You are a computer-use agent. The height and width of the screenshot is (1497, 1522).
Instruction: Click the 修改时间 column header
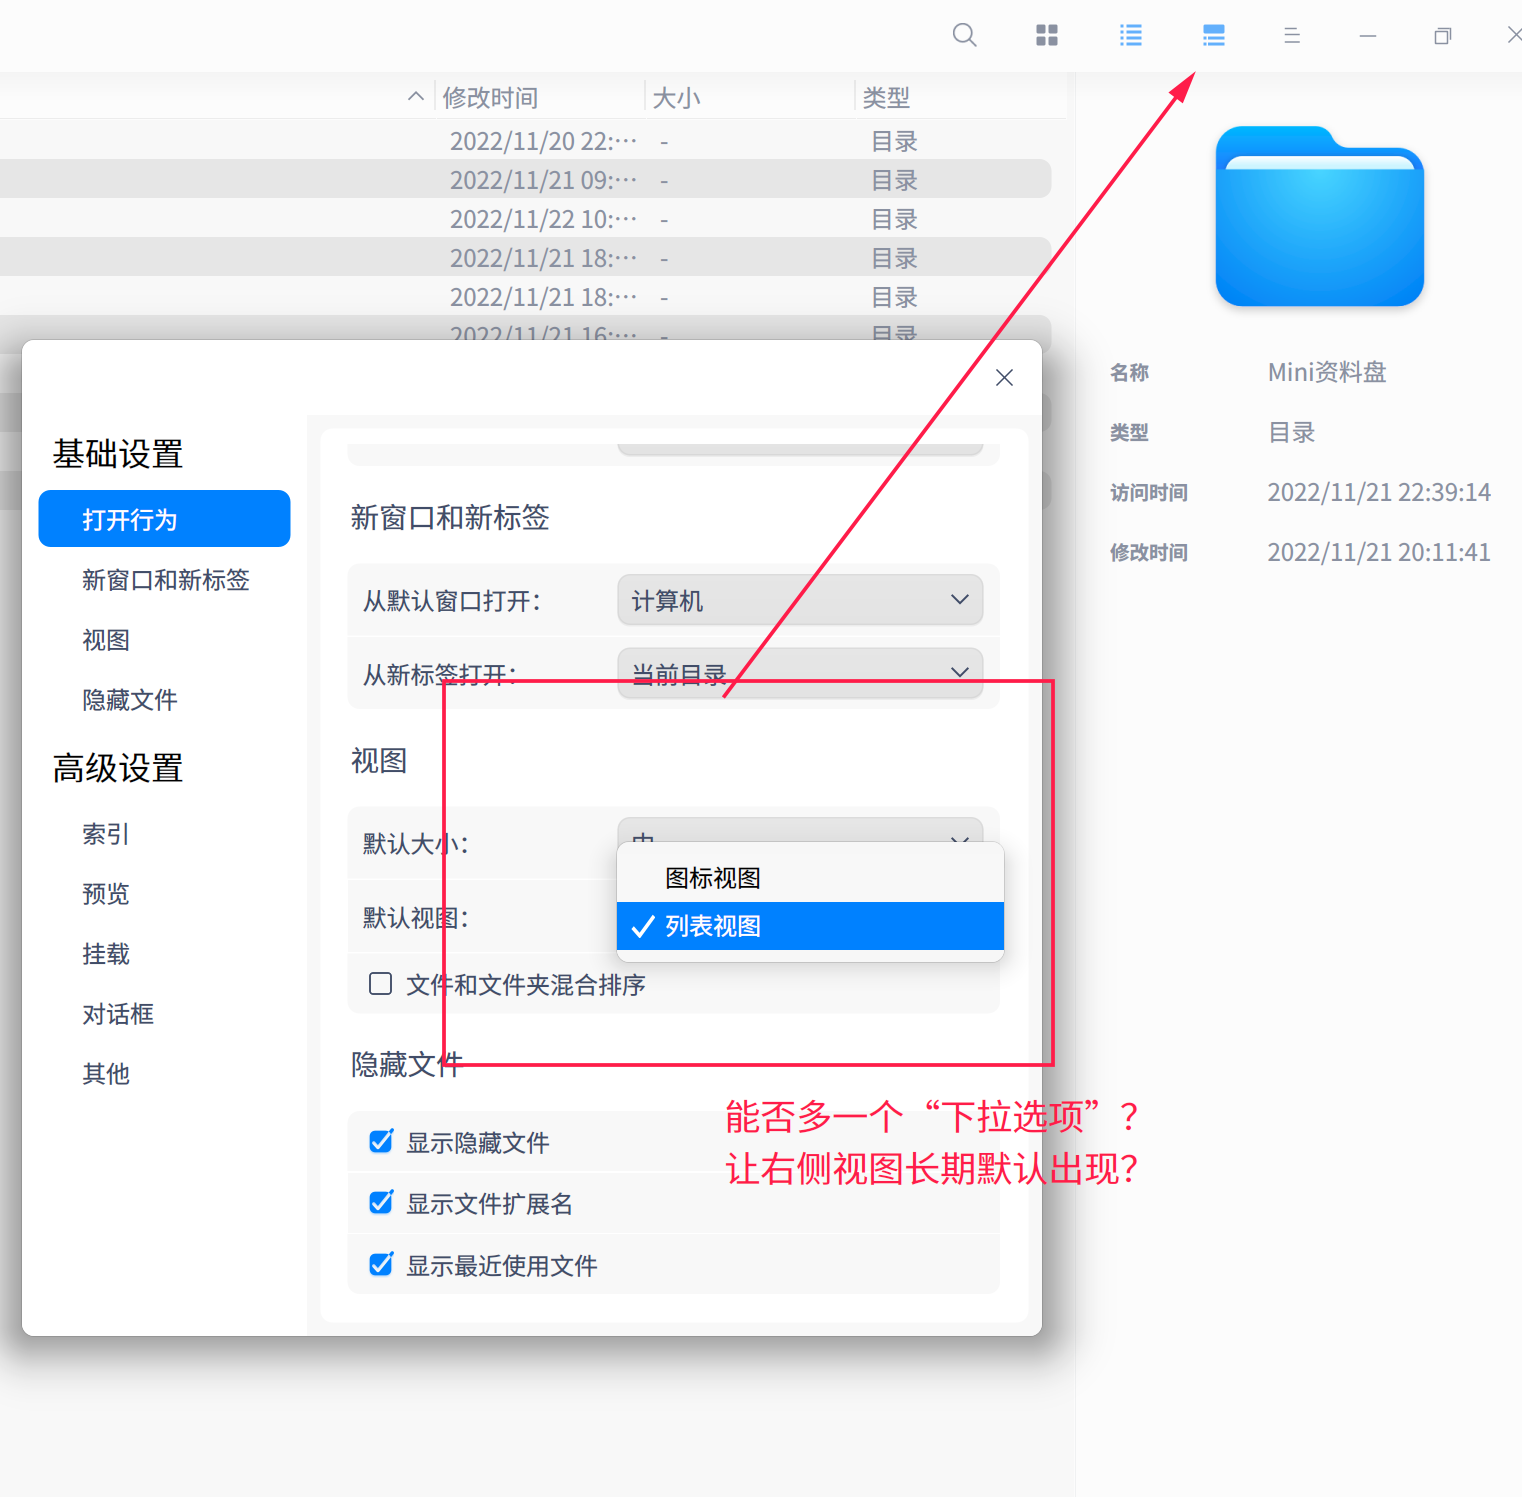[x=490, y=96]
